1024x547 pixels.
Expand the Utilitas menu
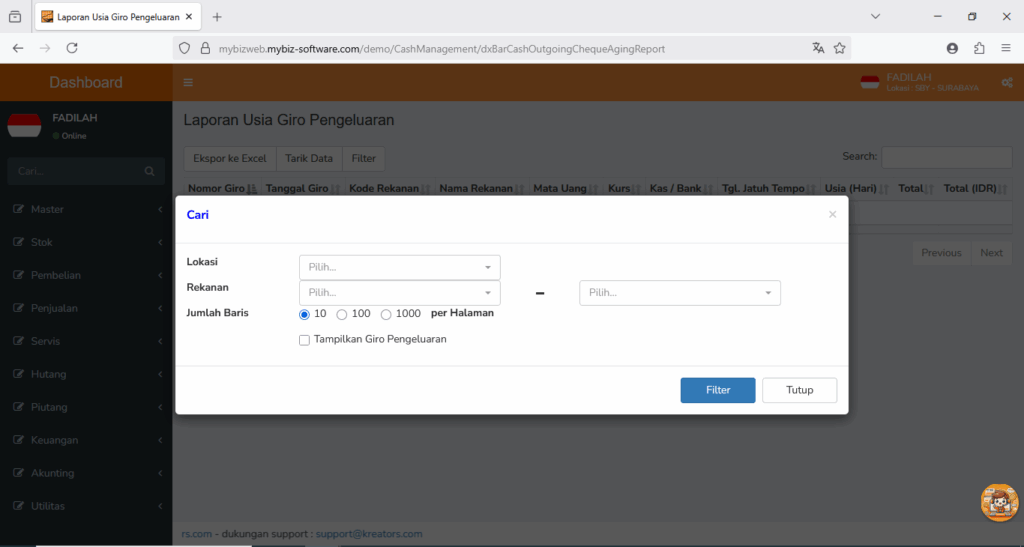(x=86, y=506)
